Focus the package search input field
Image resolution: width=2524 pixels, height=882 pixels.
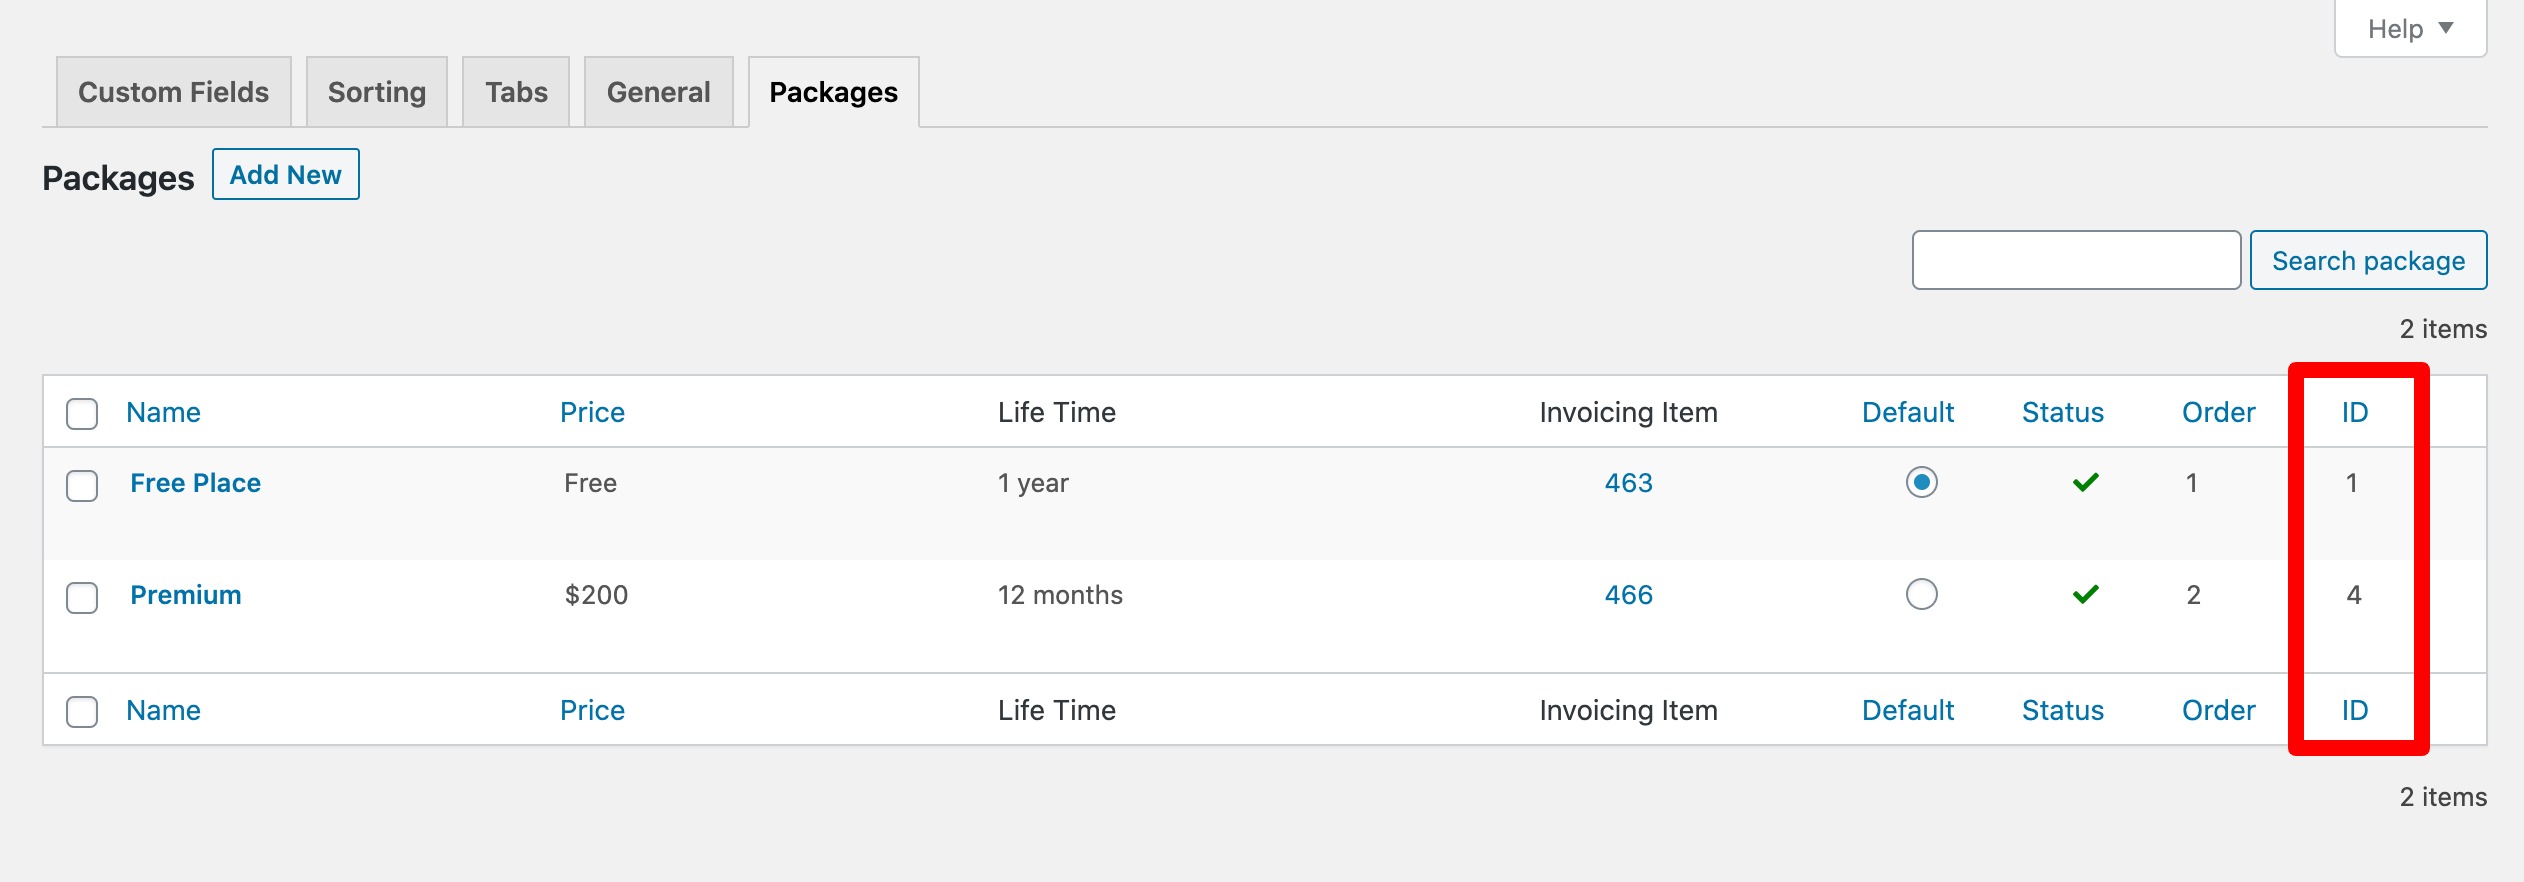point(2076,261)
